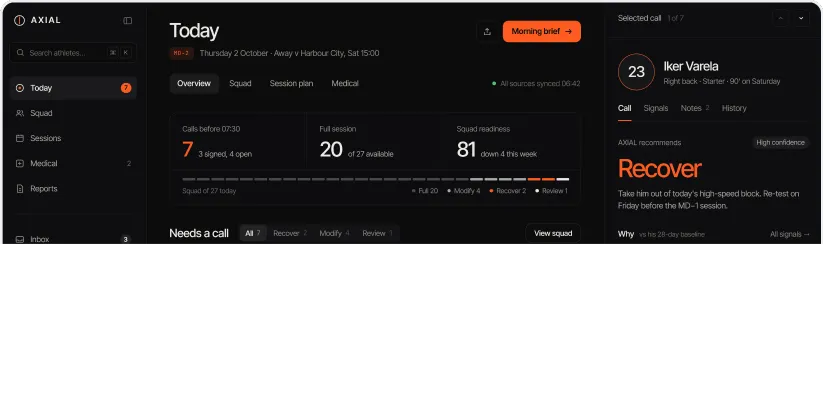Click the AXIAL logo icon

(x=19, y=20)
